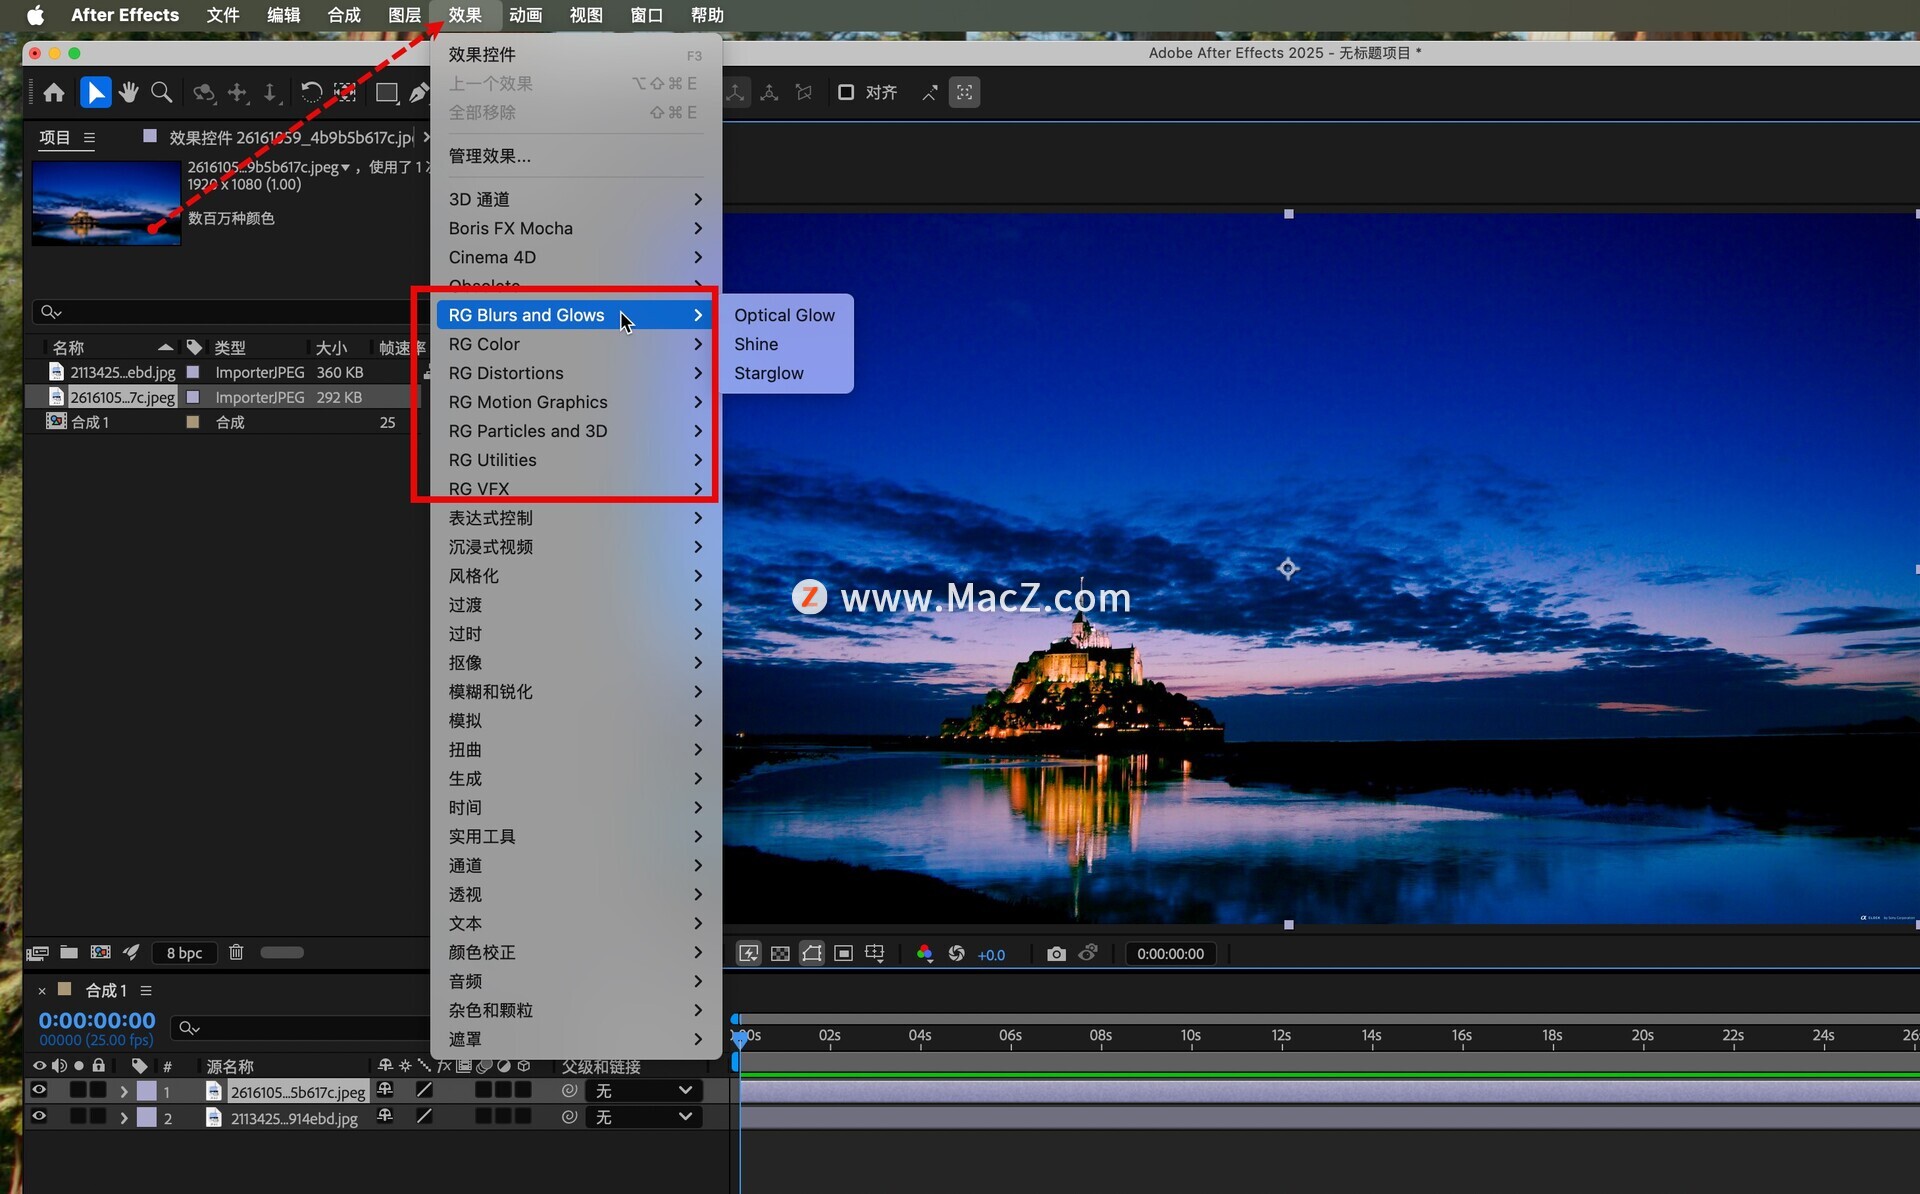Expand the RG Distortions submenu
The width and height of the screenshot is (1920, 1194).
pos(576,373)
